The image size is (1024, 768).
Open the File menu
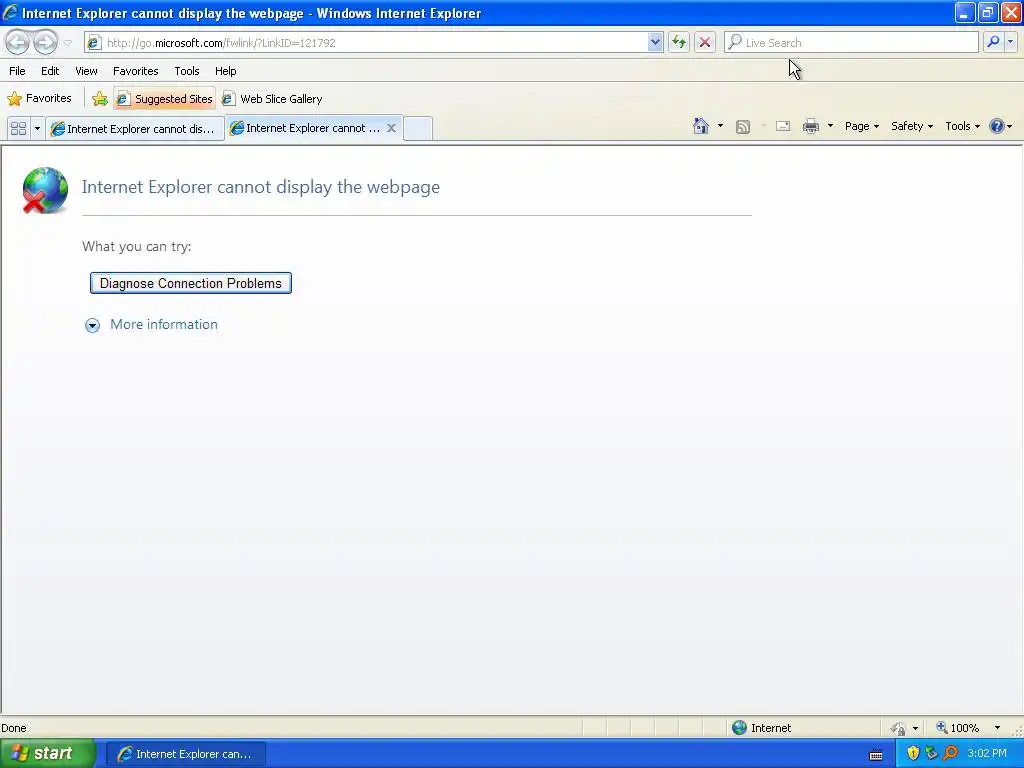point(17,71)
